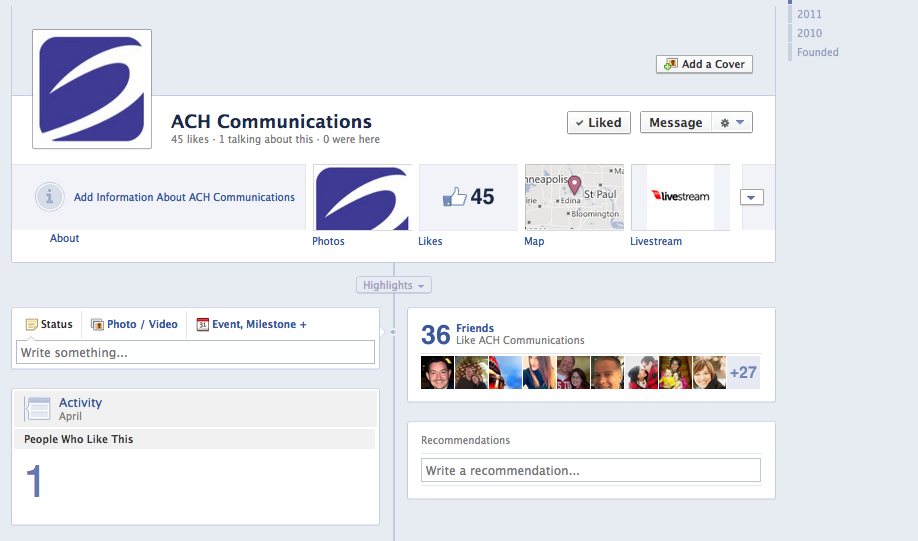Select the Photo / Video composer tab
The height and width of the screenshot is (541, 918).
pos(134,324)
